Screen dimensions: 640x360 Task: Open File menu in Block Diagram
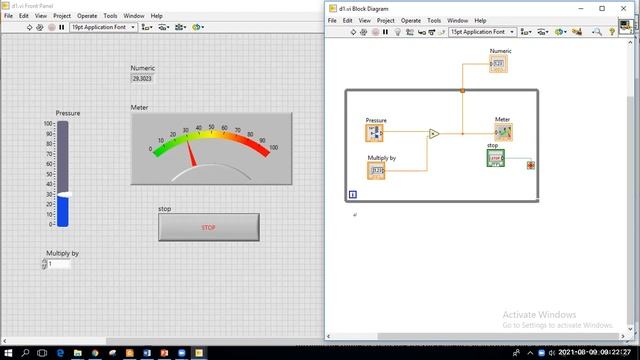pos(332,20)
